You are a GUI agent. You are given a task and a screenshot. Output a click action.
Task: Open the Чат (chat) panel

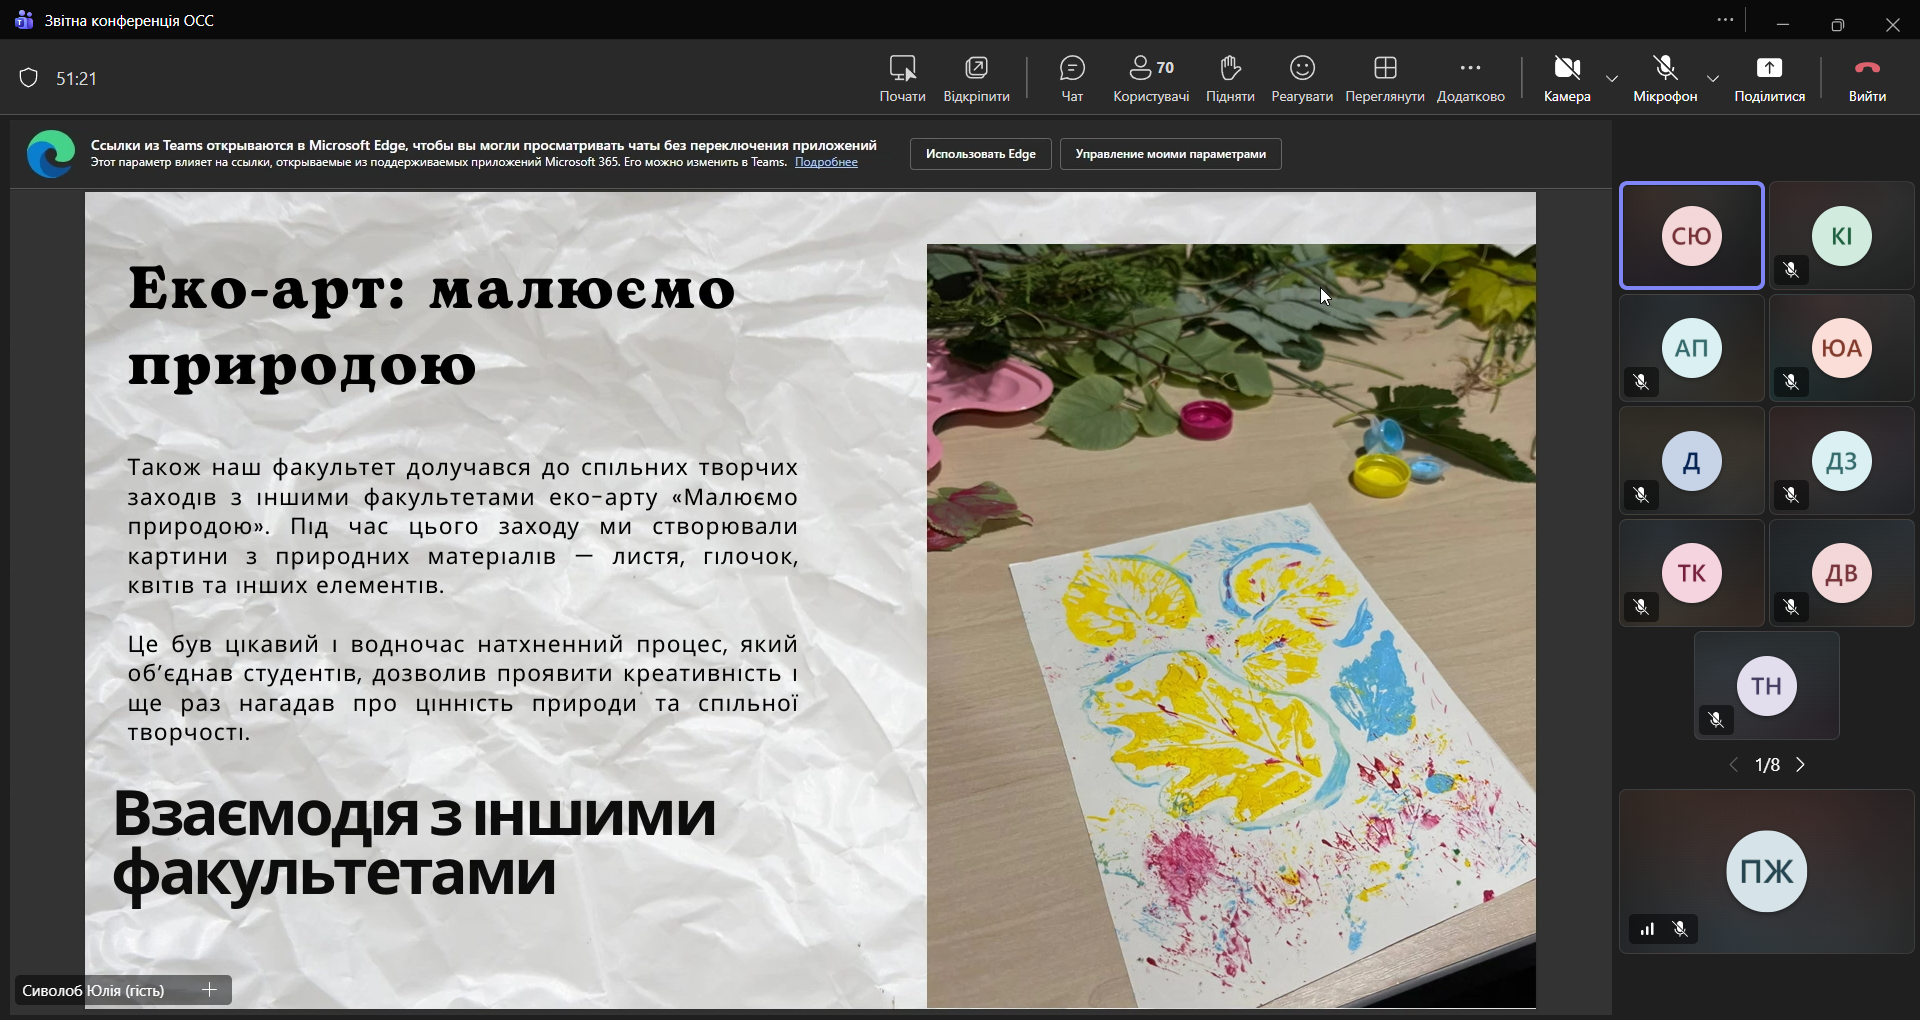click(x=1072, y=79)
